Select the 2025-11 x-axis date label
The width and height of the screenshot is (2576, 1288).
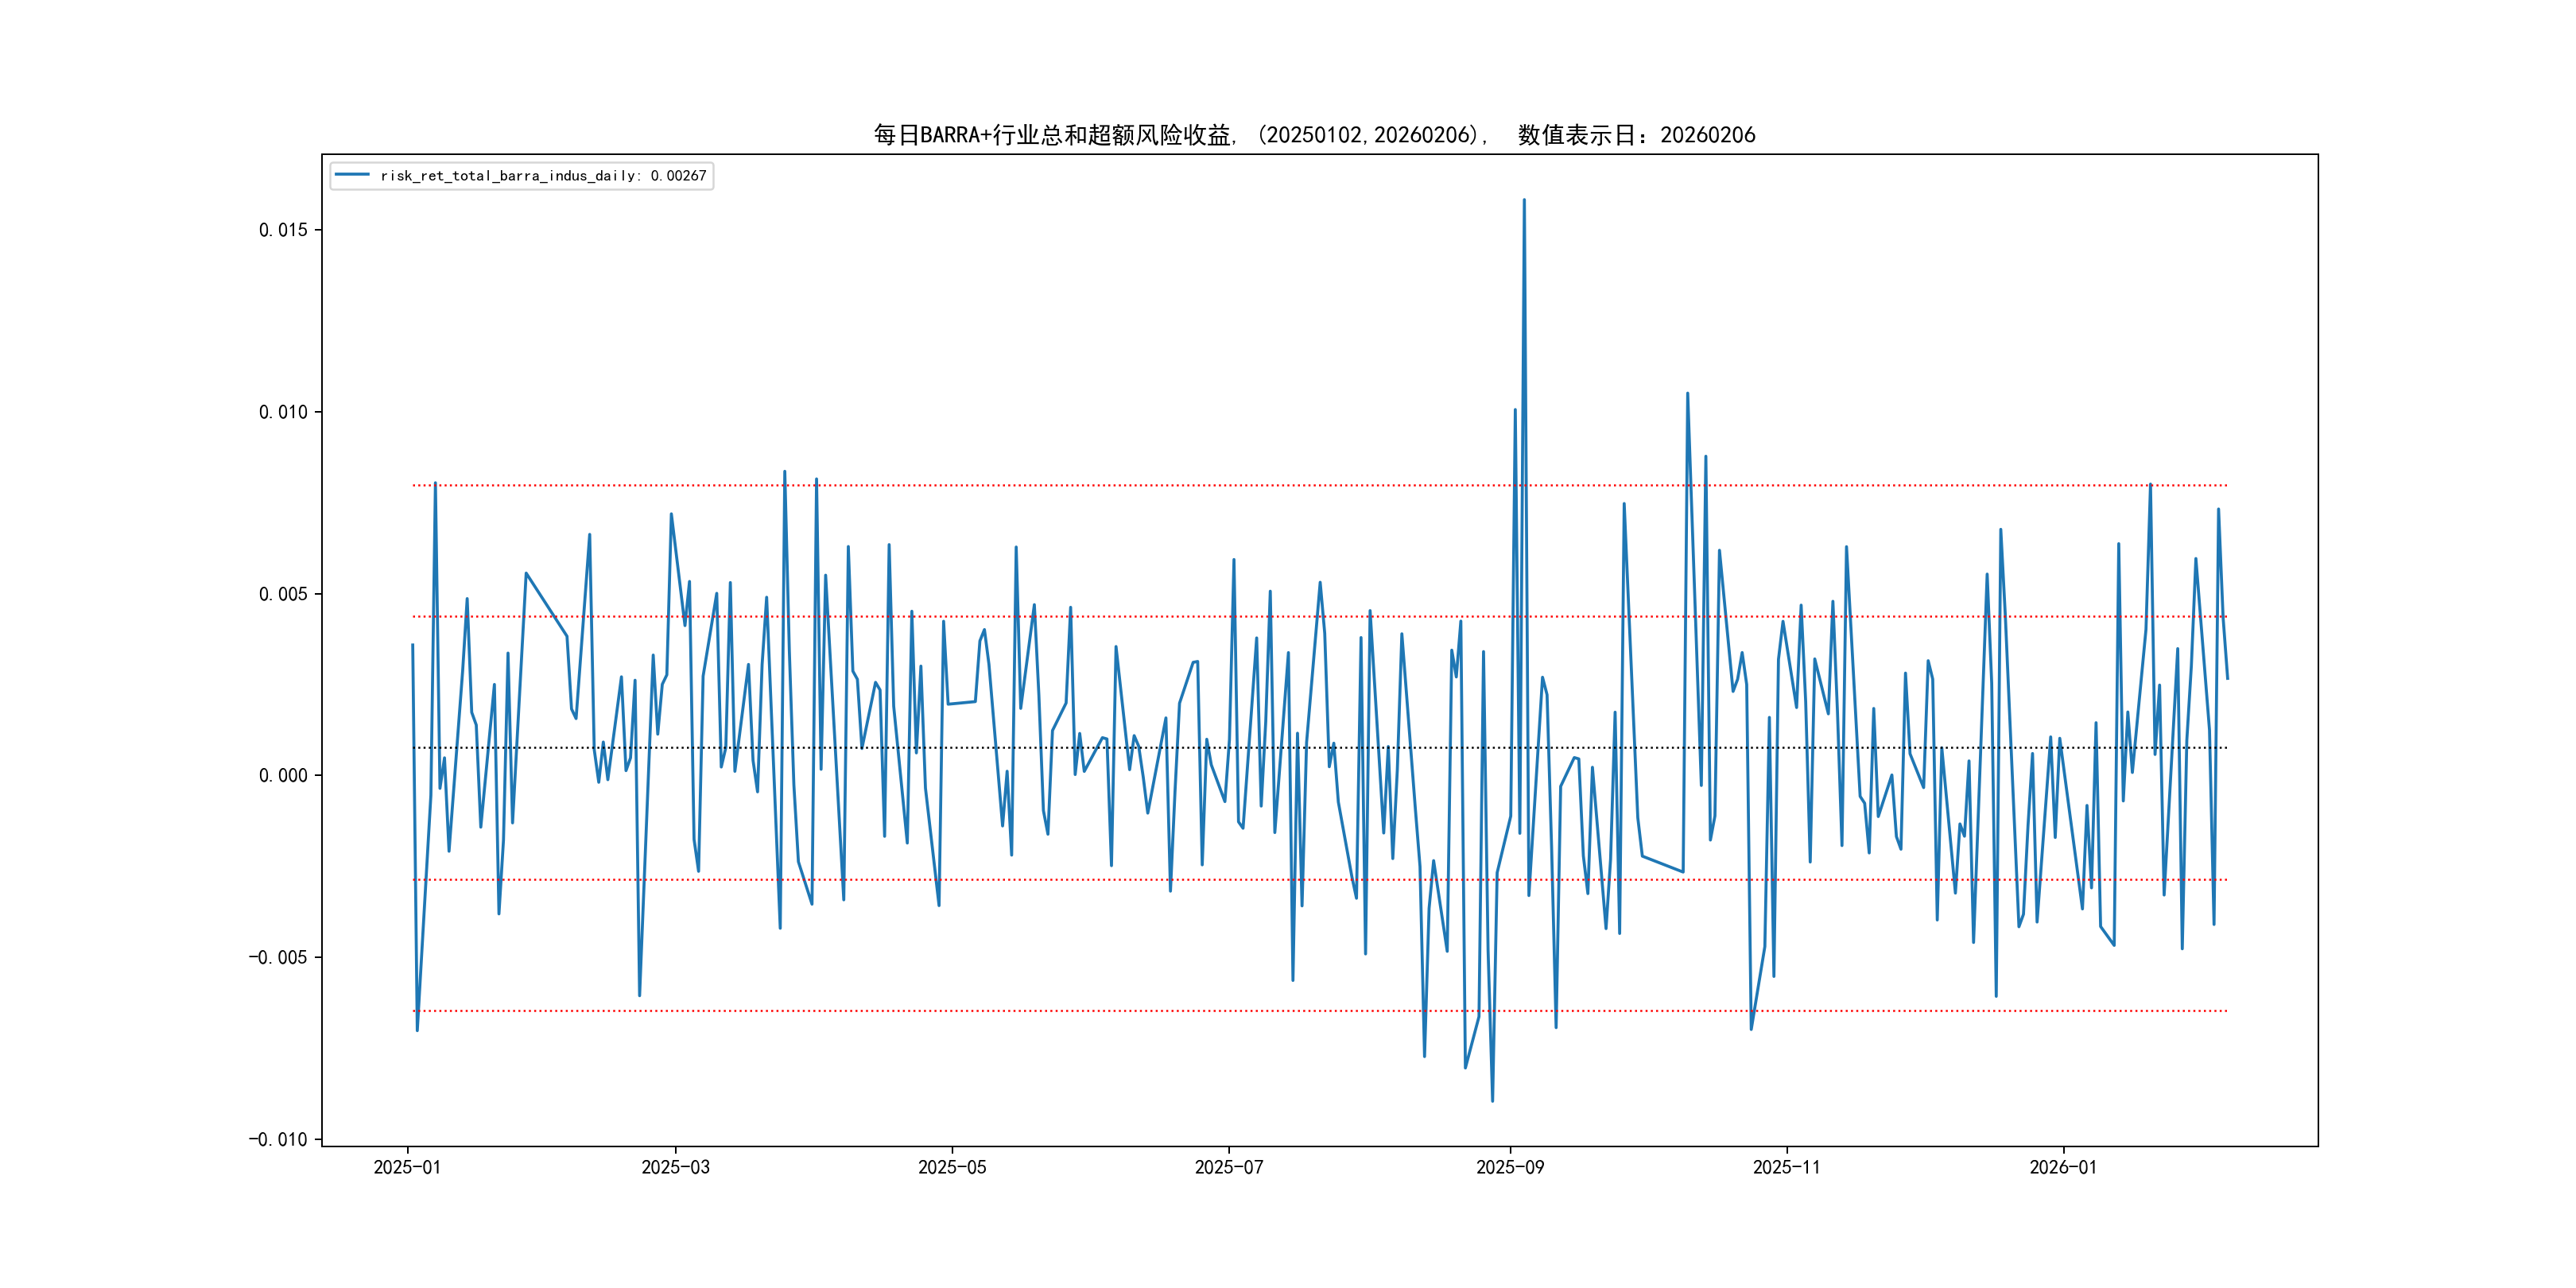(x=1787, y=1168)
